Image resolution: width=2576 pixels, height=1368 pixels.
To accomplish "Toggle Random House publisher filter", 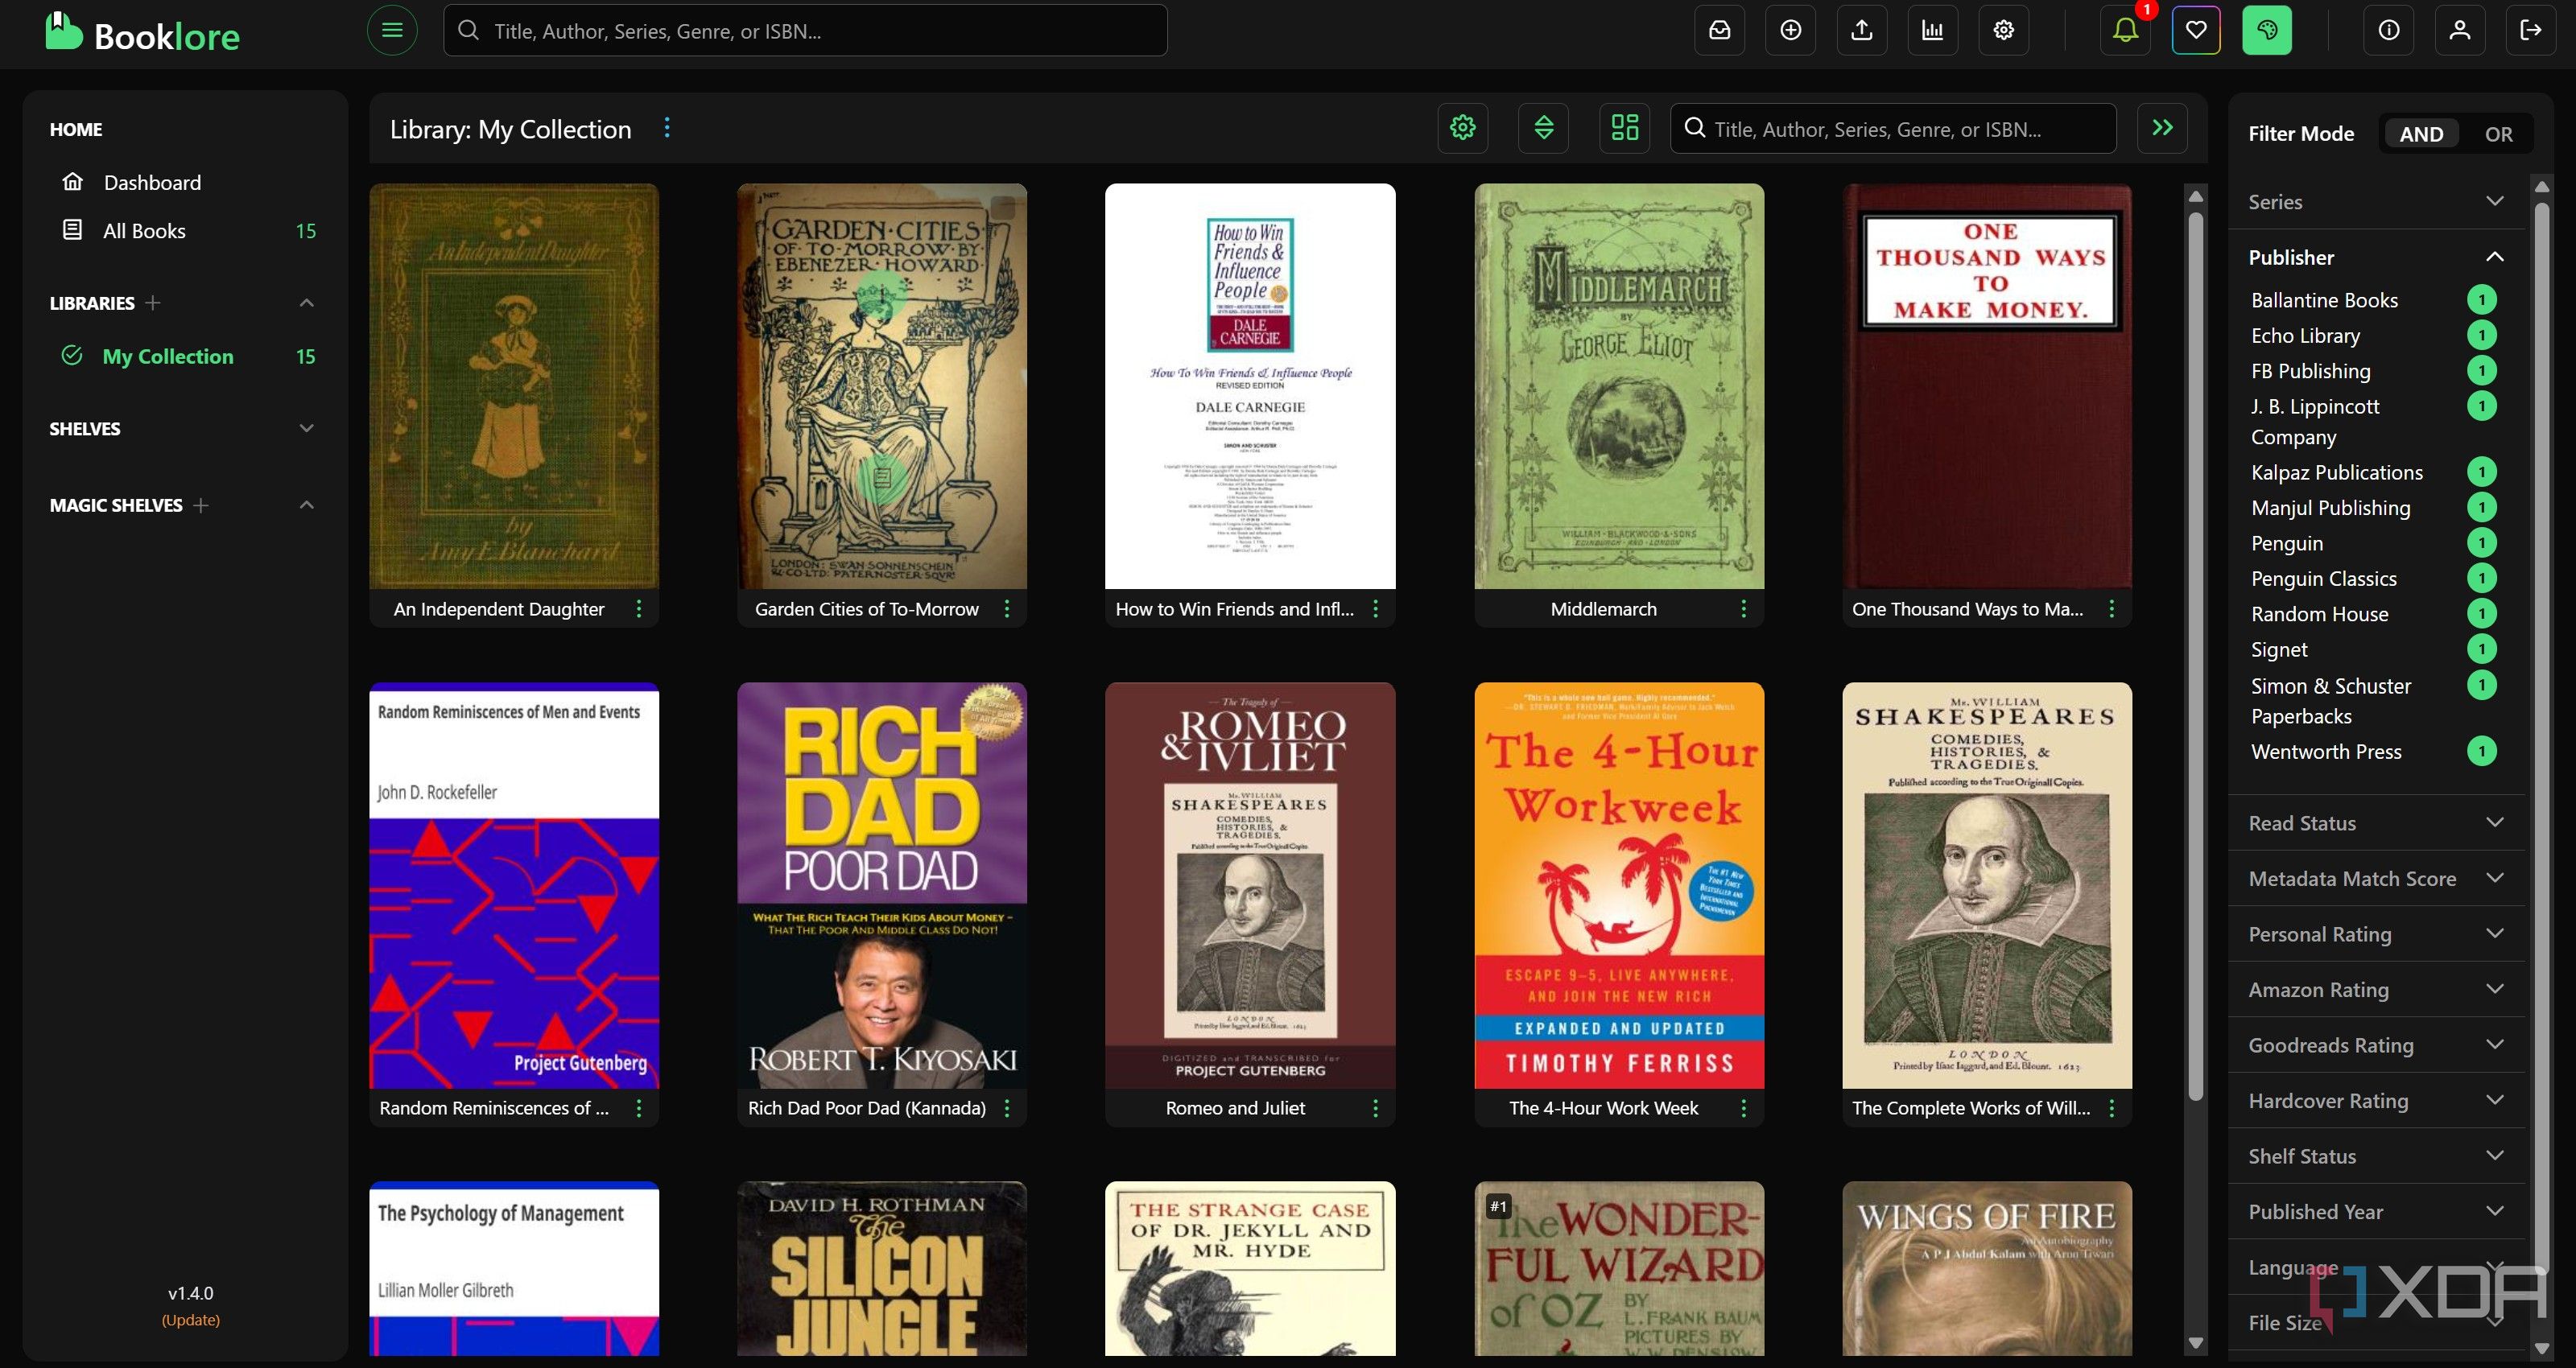I will point(2372,614).
